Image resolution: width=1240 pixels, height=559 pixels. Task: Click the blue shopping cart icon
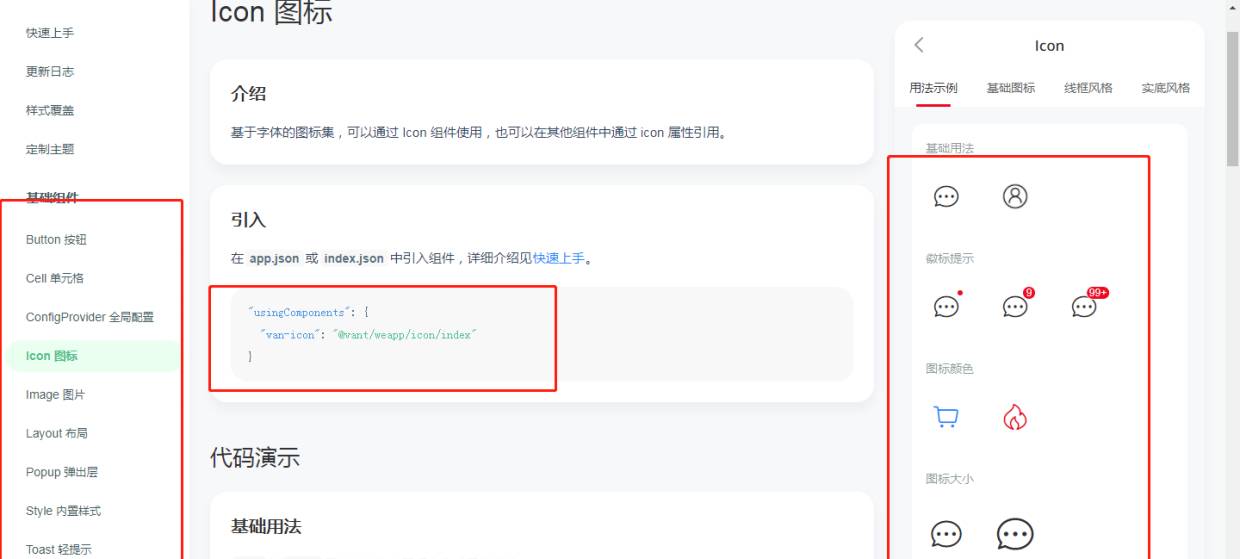(x=946, y=417)
